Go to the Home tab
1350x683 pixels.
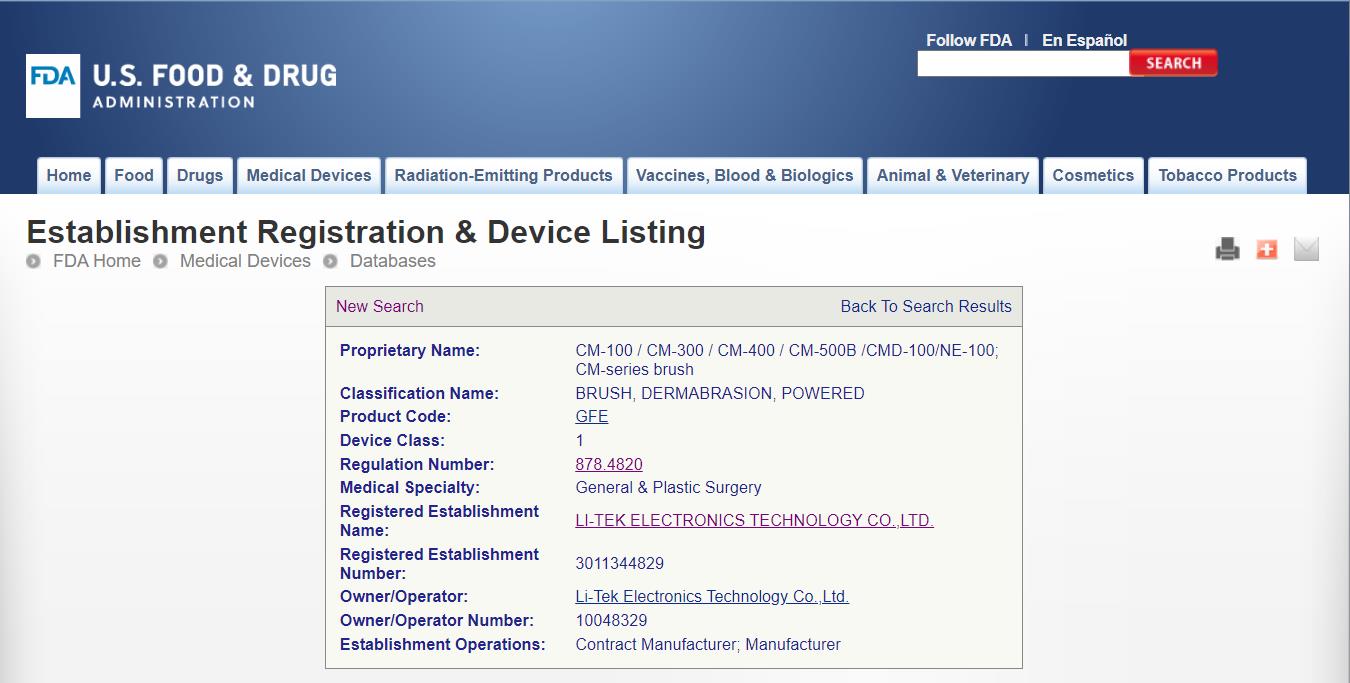[69, 175]
